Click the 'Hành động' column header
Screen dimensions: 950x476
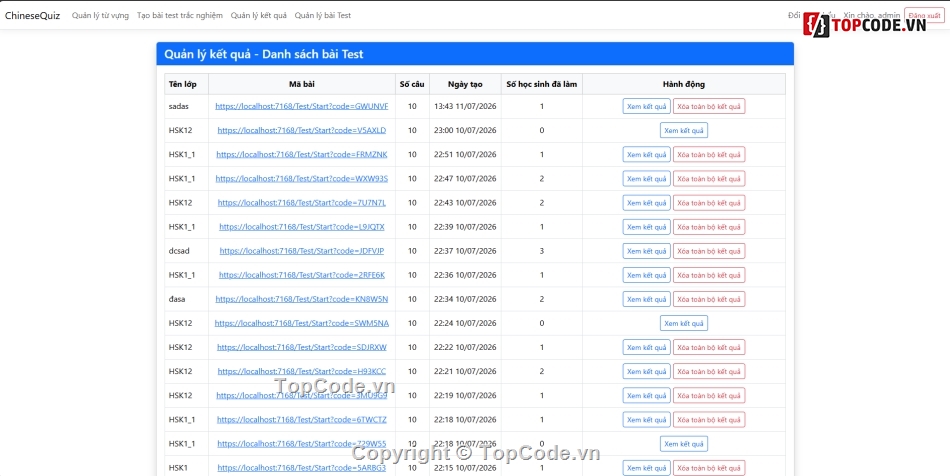[684, 84]
